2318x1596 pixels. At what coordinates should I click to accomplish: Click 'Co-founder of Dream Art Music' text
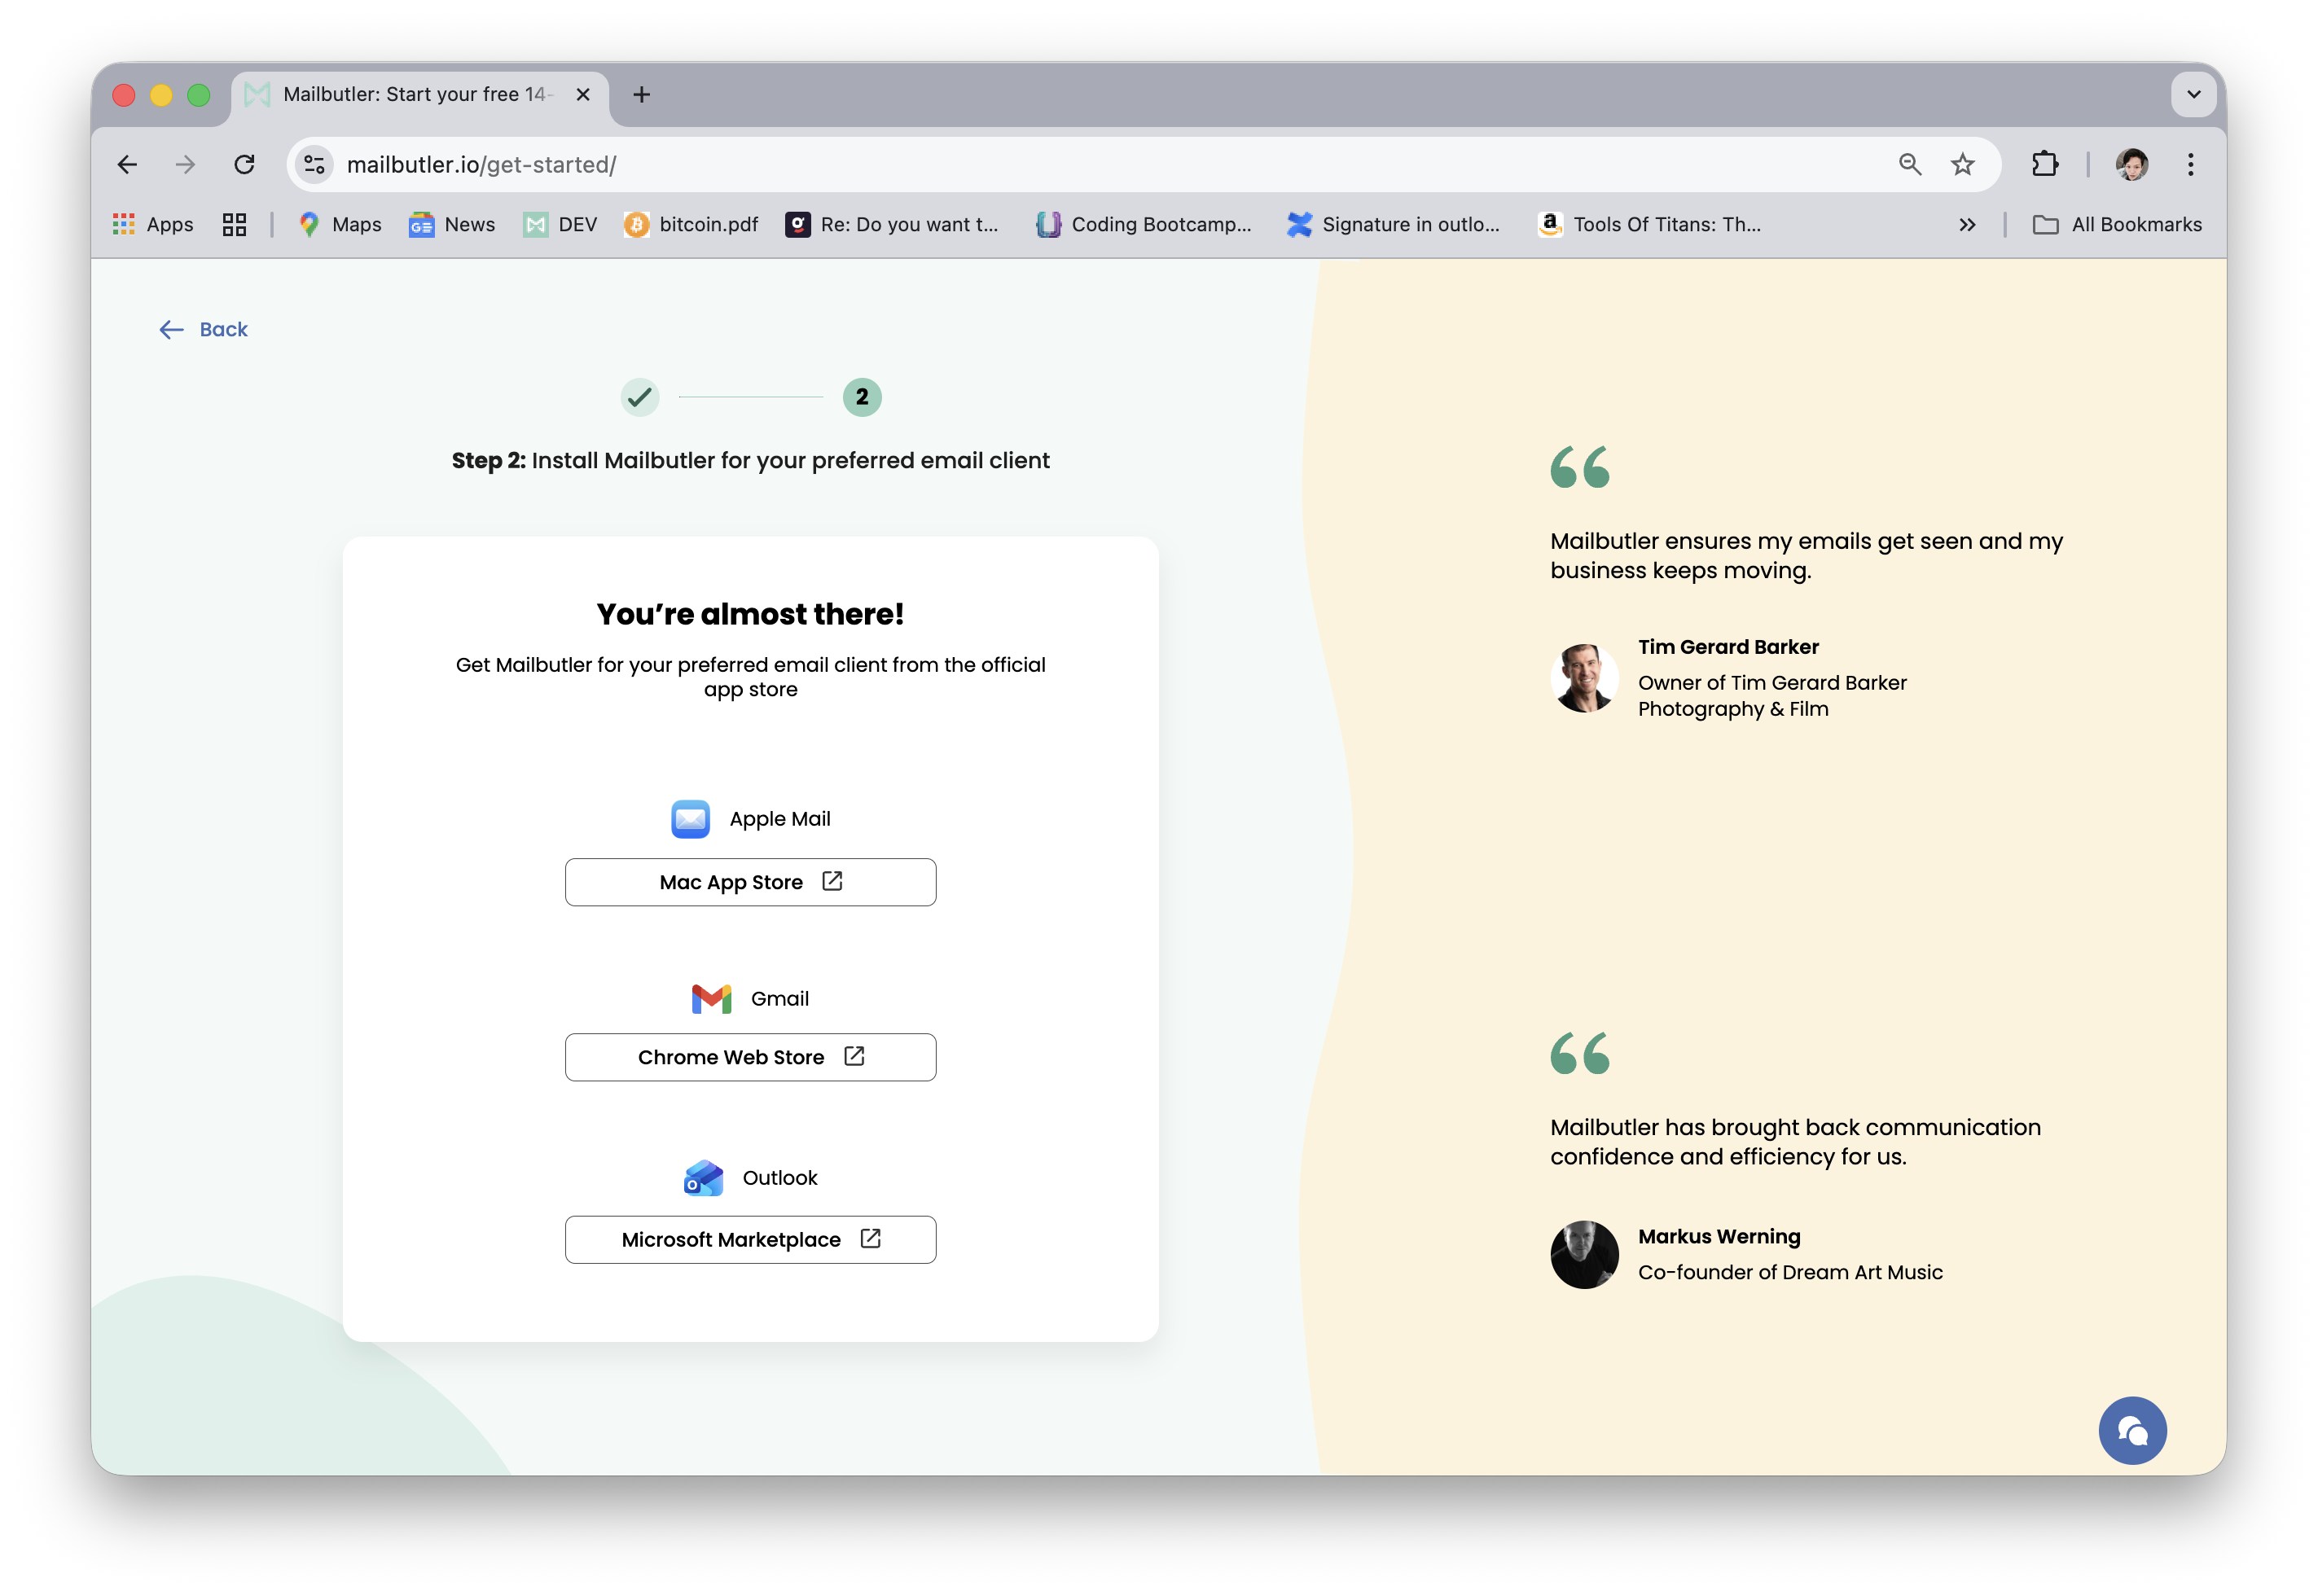click(1790, 1272)
